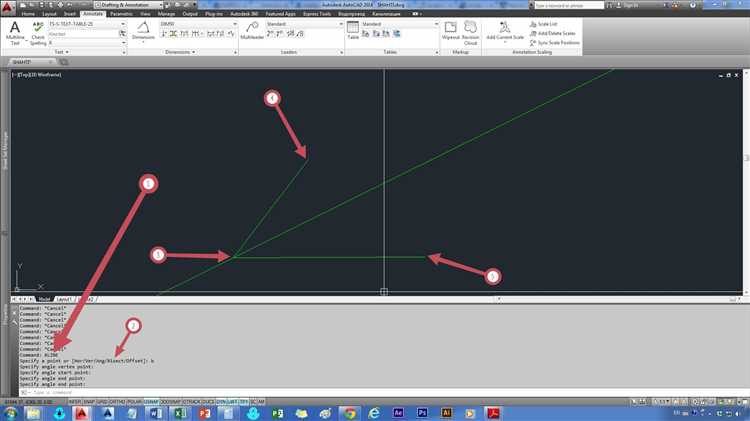The image size is (750, 421).
Task: Run the Check Spelling tool
Action: pos(38,33)
